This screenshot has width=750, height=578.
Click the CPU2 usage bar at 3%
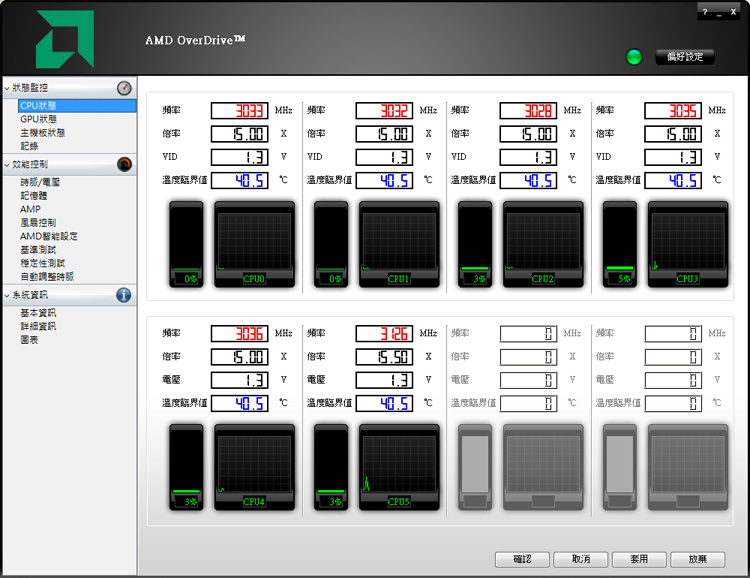point(475,245)
